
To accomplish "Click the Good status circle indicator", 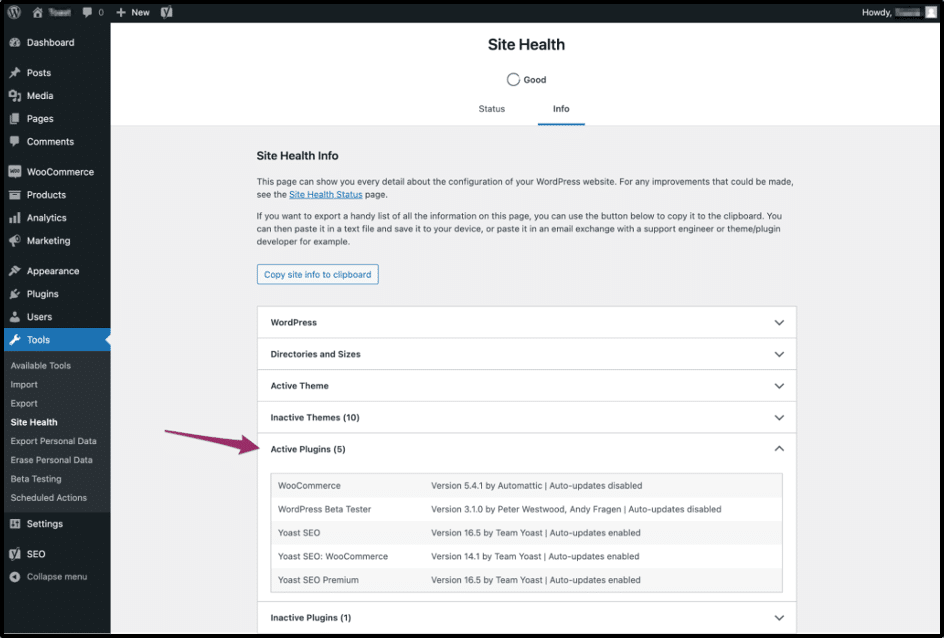I will coord(513,79).
